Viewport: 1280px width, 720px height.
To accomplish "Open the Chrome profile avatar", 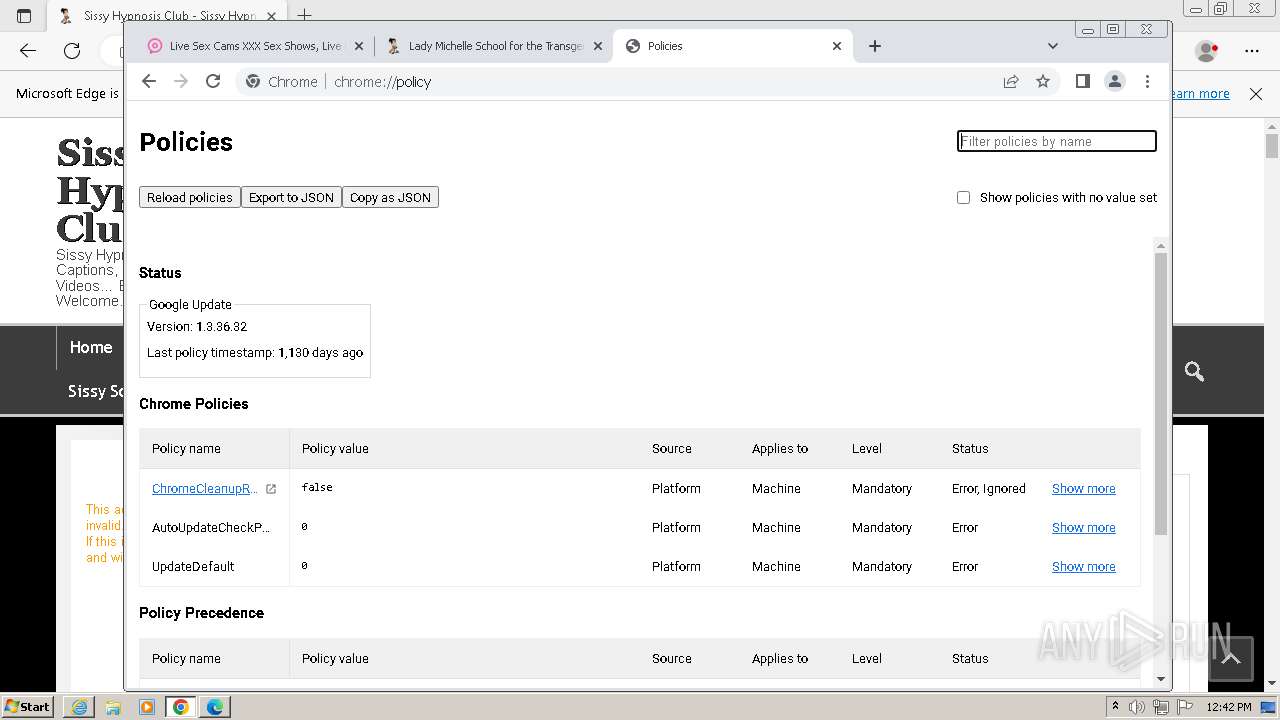I will 1115,82.
